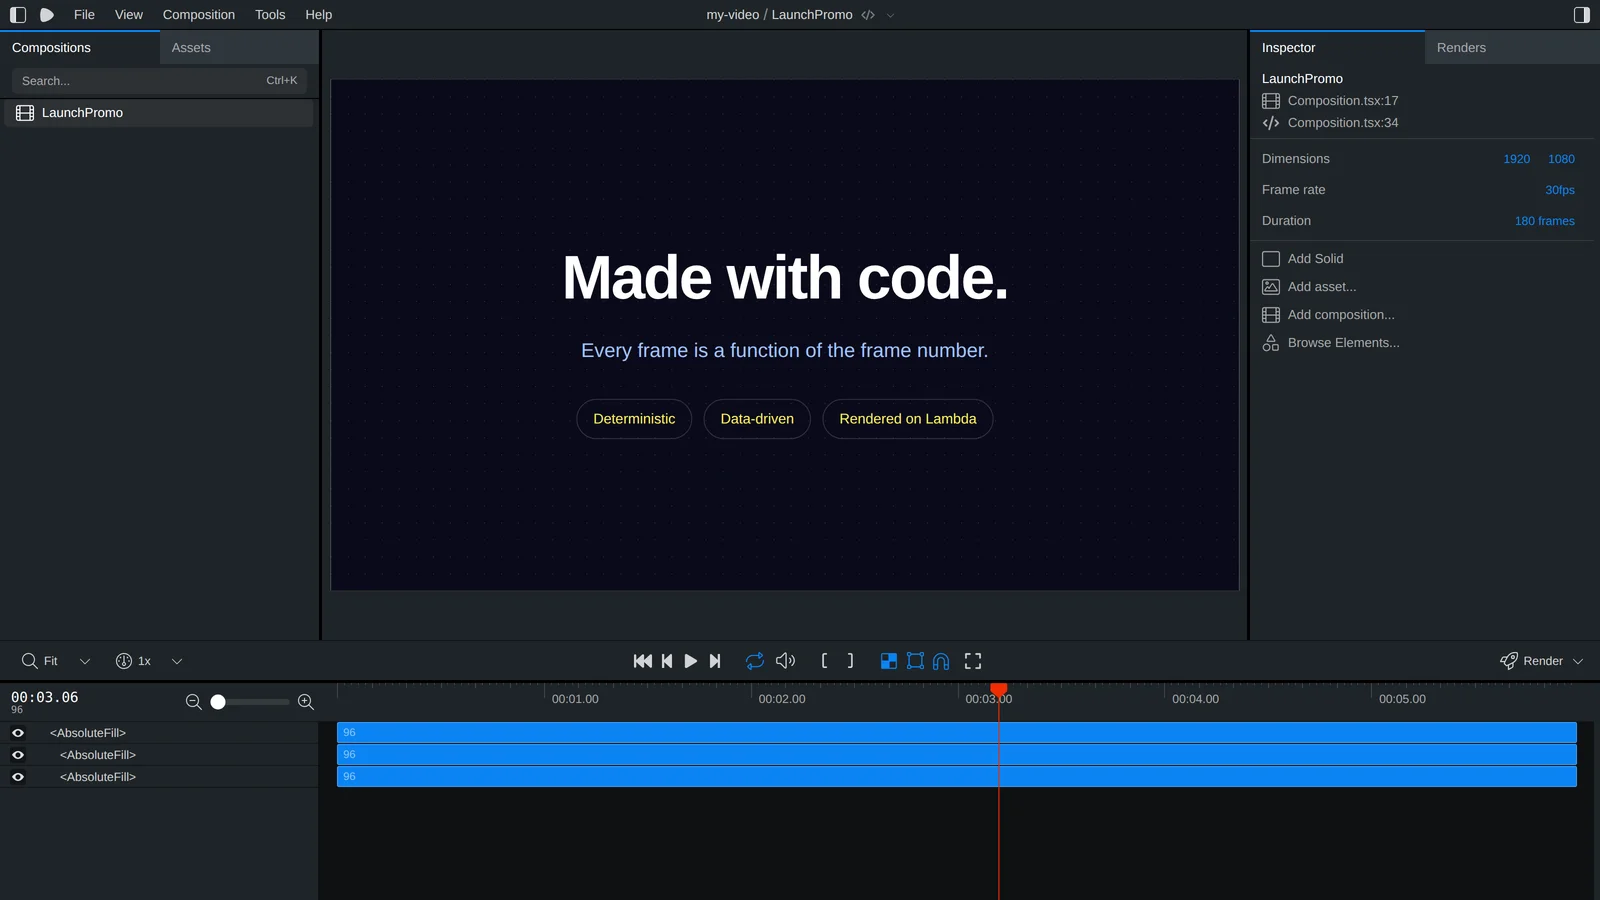Image resolution: width=1600 pixels, height=900 pixels.
Task: Open Composition.tsx:17 source link
Action: [x=1343, y=101]
